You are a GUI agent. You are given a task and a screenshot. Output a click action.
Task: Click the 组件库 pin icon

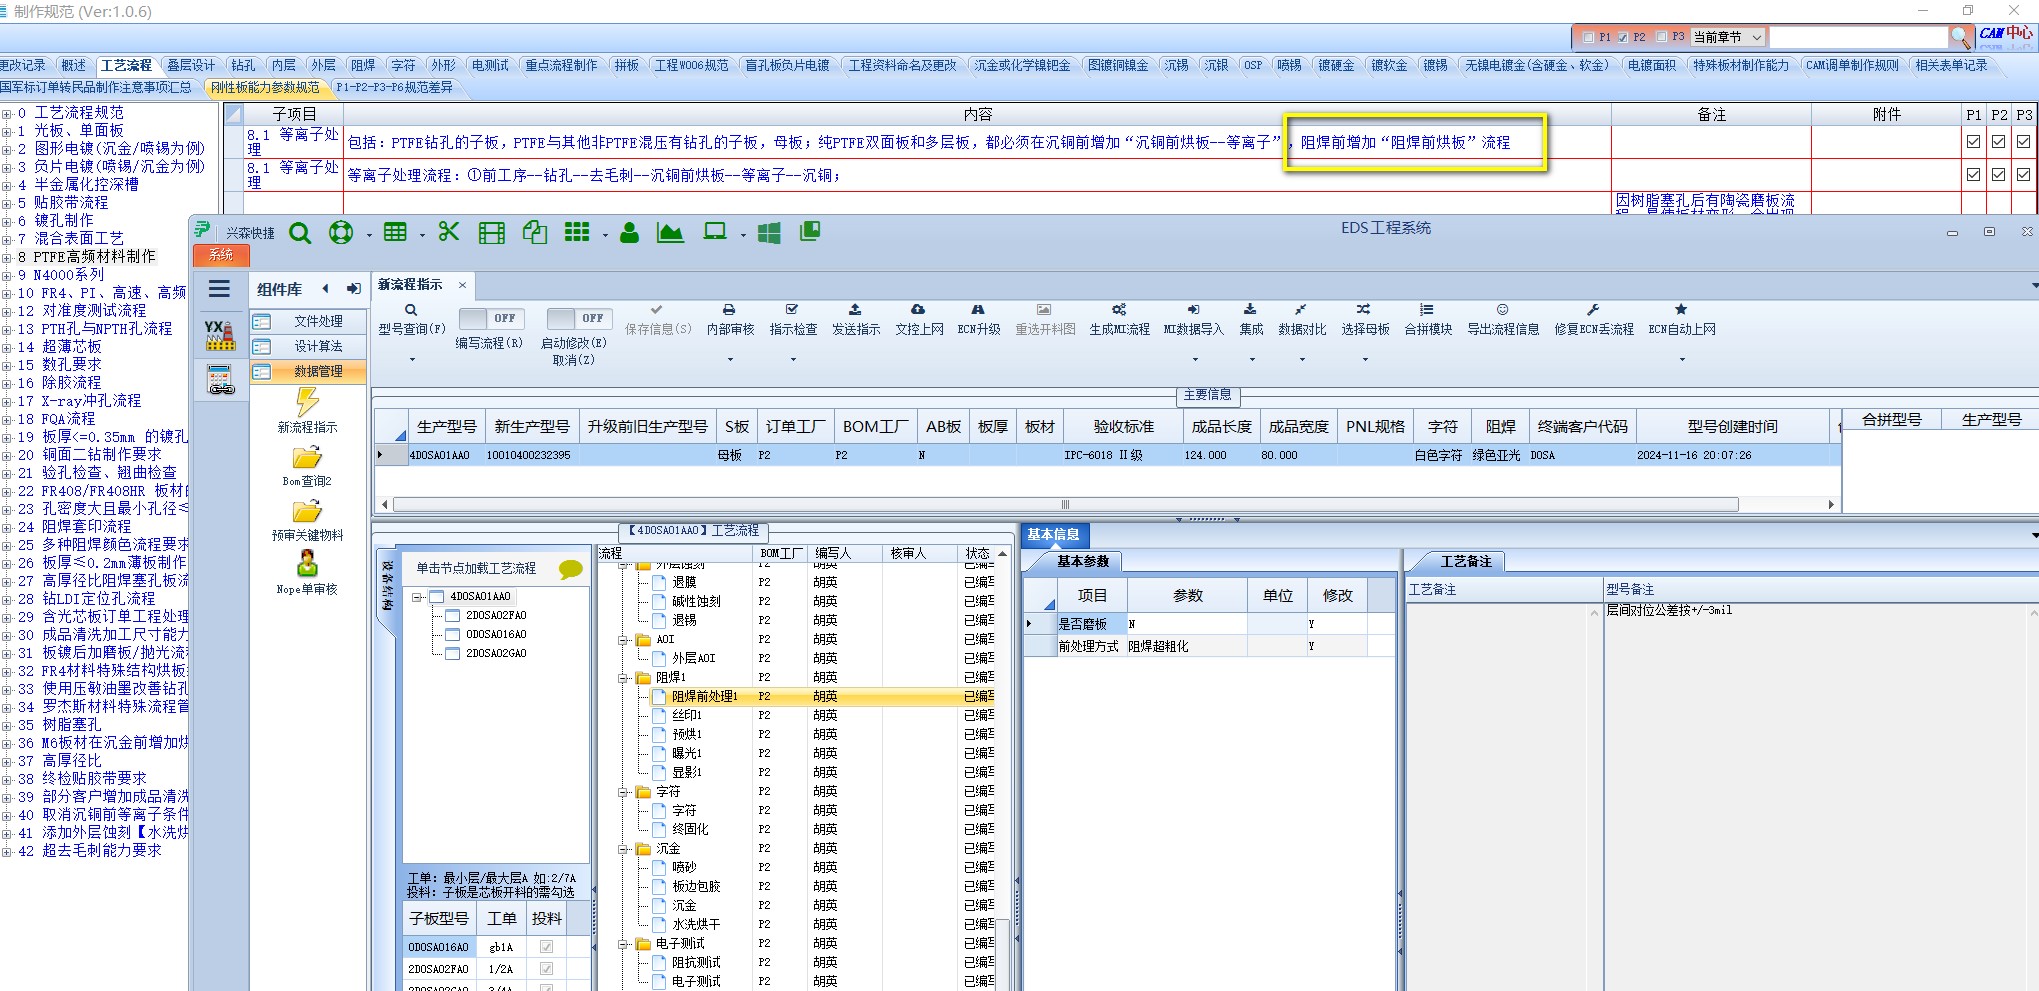pos(353,289)
